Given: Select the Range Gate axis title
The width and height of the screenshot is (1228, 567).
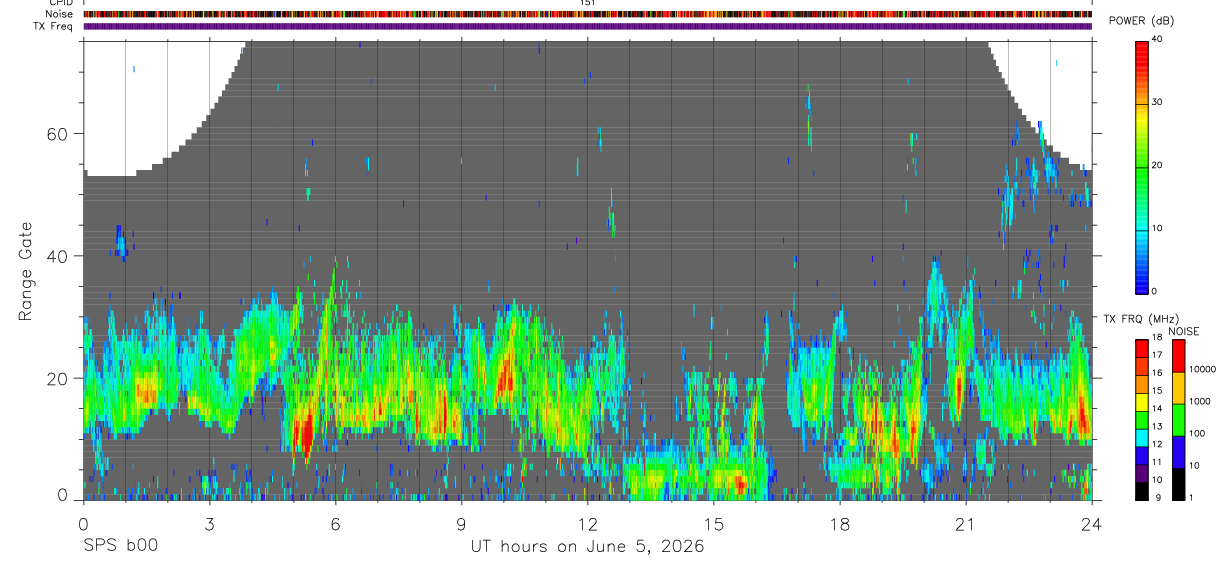Looking at the screenshot, I should (x=25, y=272).
